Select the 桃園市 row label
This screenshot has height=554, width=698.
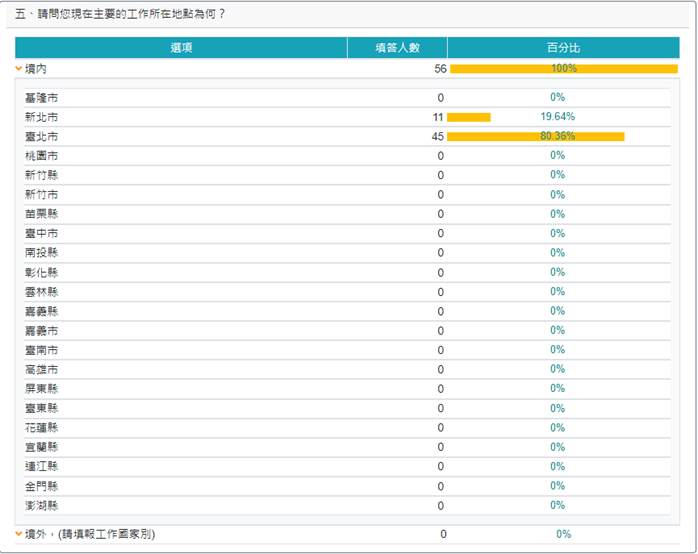click(41, 156)
